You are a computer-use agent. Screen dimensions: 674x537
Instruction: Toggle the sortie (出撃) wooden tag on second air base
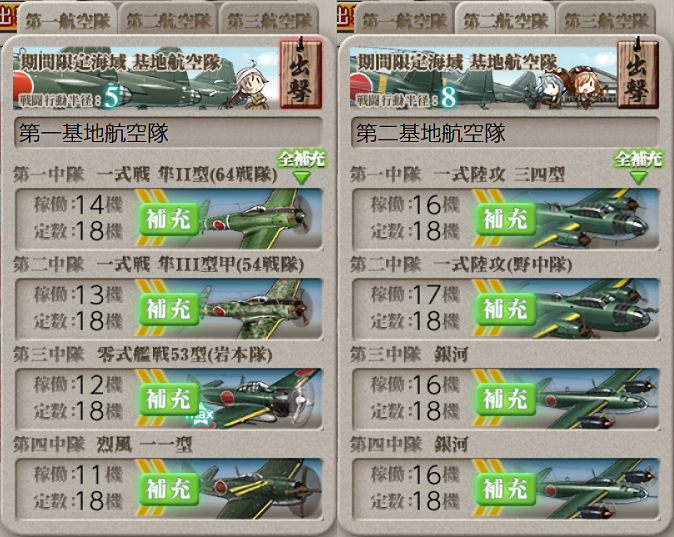pos(637,73)
